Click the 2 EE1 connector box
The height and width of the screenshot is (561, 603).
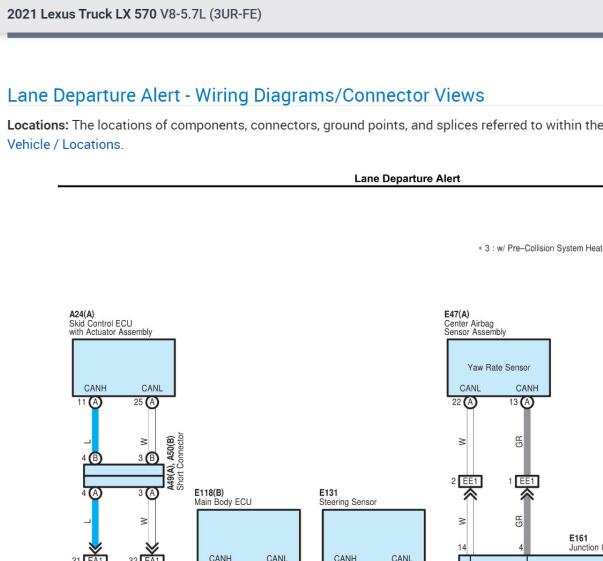click(470, 481)
